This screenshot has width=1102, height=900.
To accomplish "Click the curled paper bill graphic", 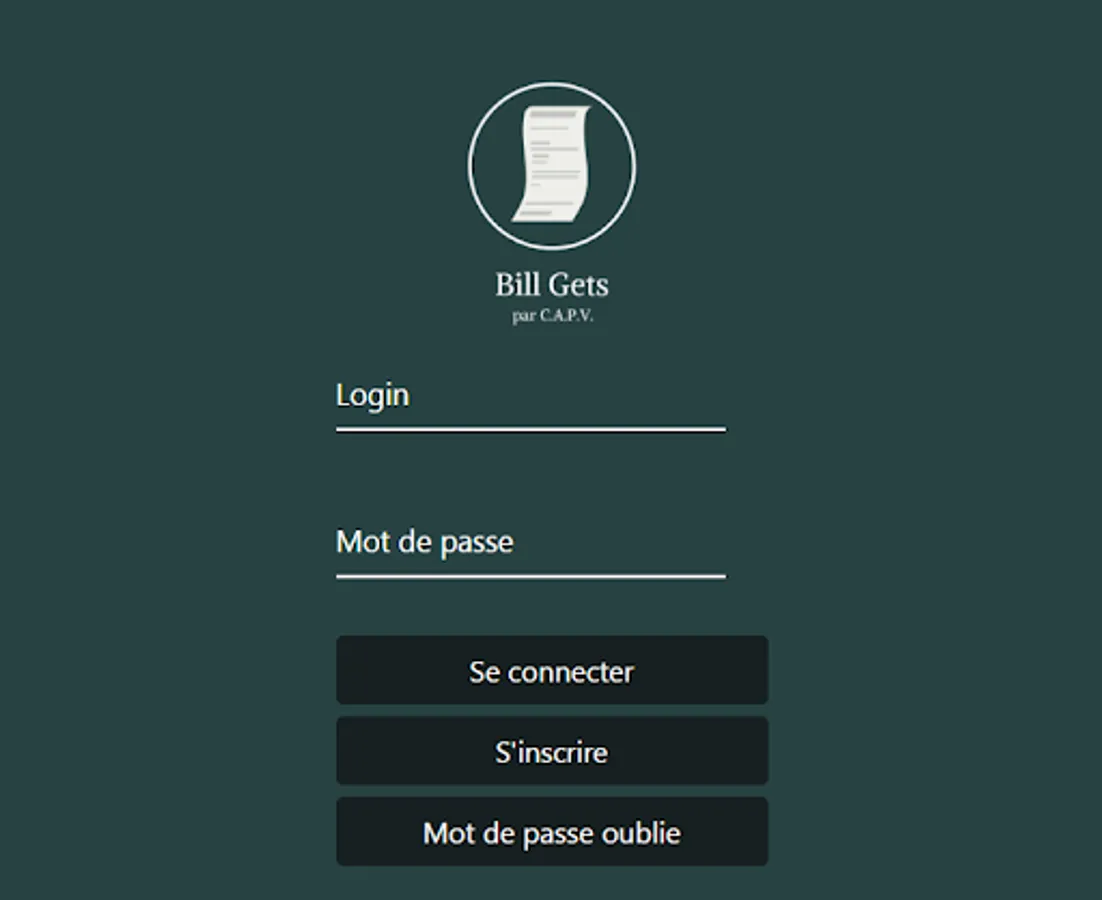I will 552,164.
